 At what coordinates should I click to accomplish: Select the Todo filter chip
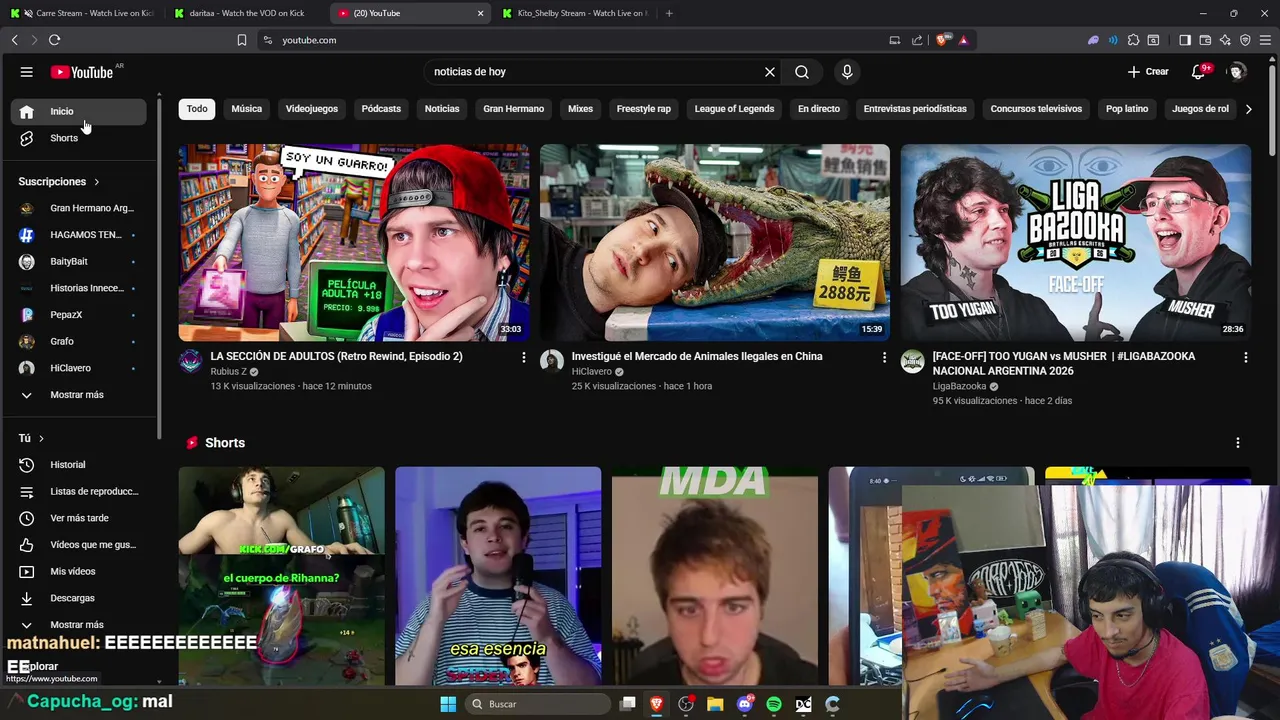(x=197, y=109)
